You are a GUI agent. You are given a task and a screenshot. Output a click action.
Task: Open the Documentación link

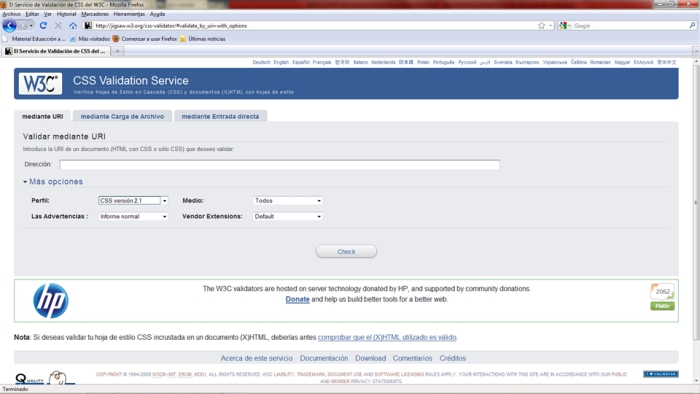(324, 358)
